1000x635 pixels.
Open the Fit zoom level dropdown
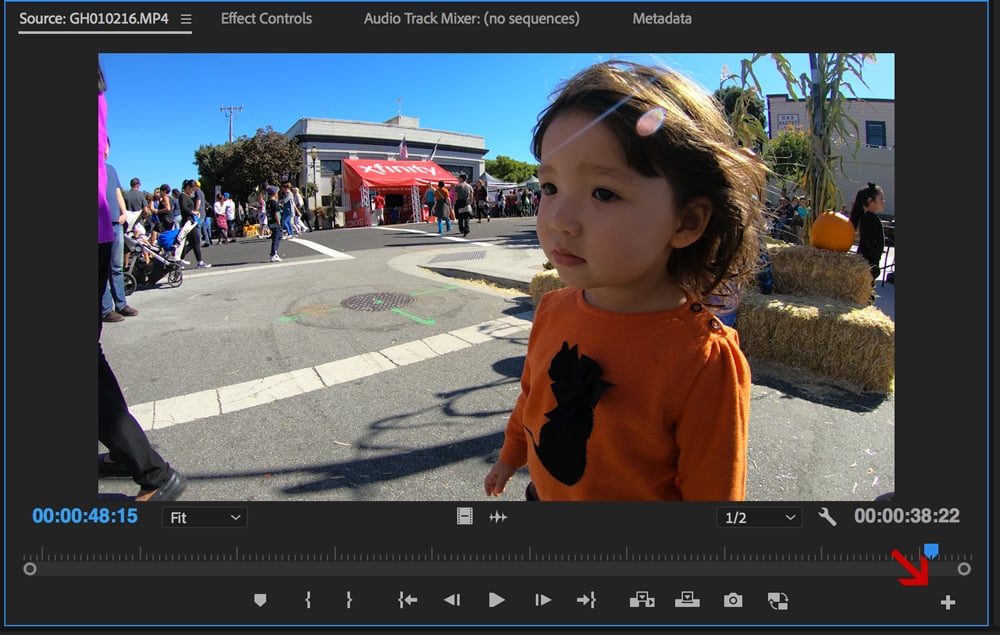pos(204,517)
